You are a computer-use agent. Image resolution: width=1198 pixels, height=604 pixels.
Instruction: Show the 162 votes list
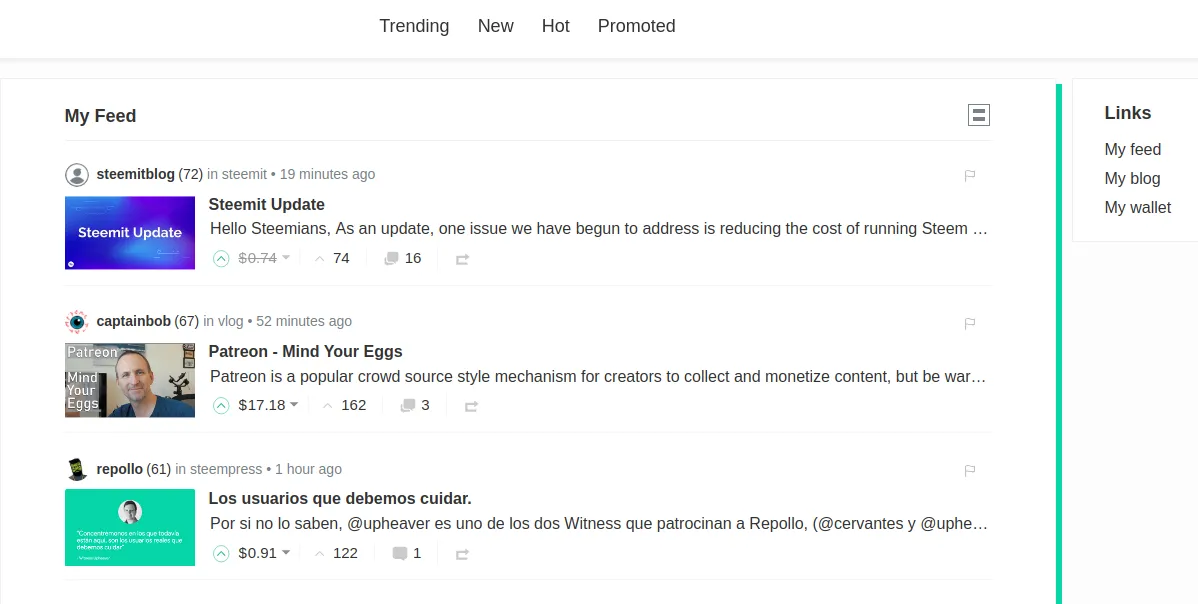coord(344,405)
